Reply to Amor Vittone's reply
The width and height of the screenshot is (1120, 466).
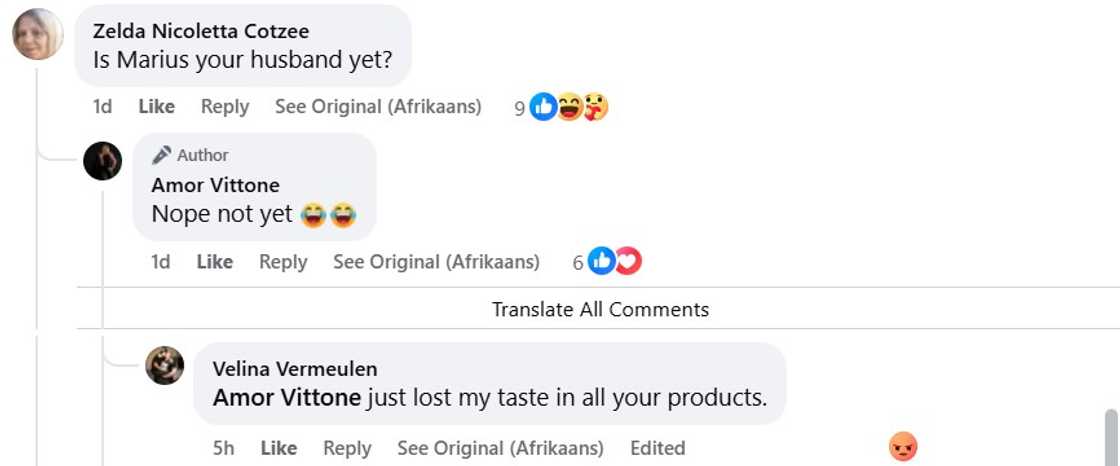283,262
